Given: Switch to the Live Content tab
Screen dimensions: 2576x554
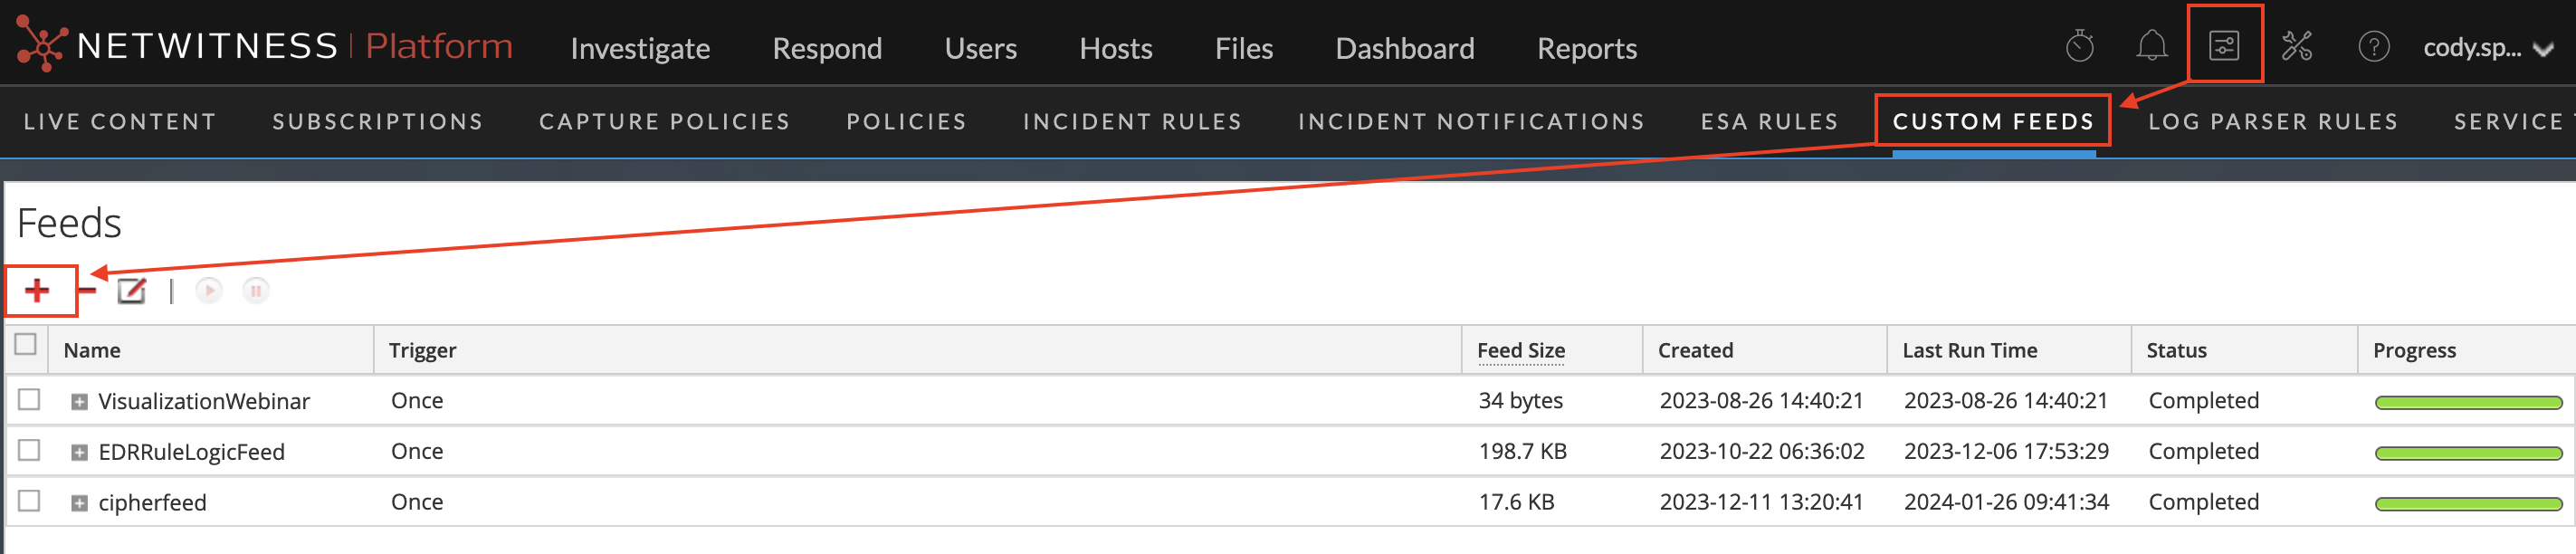Looking at the screenshot, I should (x=120, y=122).
